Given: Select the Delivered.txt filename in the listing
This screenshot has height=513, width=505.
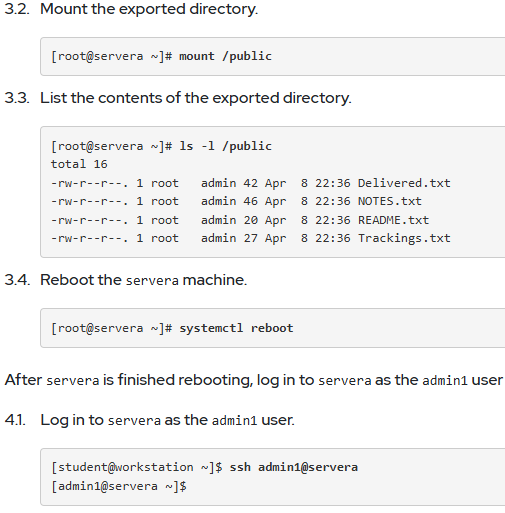Looking at the screenshot, I should (404, 183).
